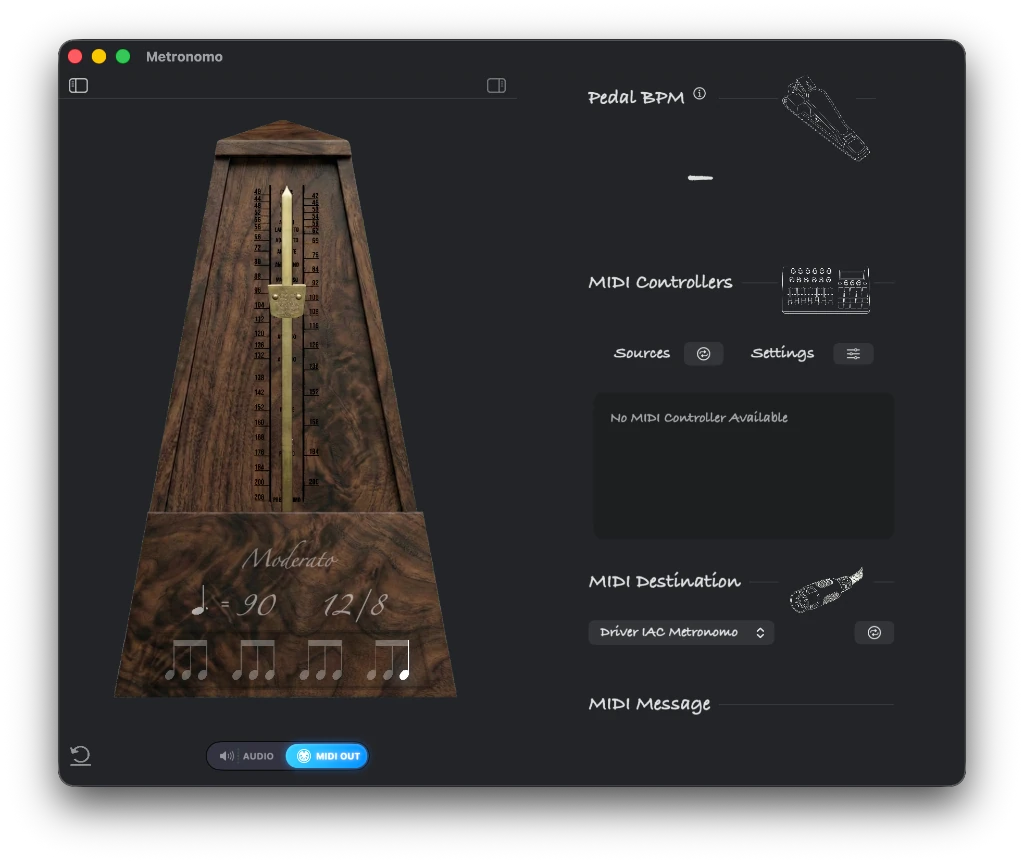This screenshot has height=863, width=1024.
Task: Click the 90 BPM value
Action: coord(256,605)
